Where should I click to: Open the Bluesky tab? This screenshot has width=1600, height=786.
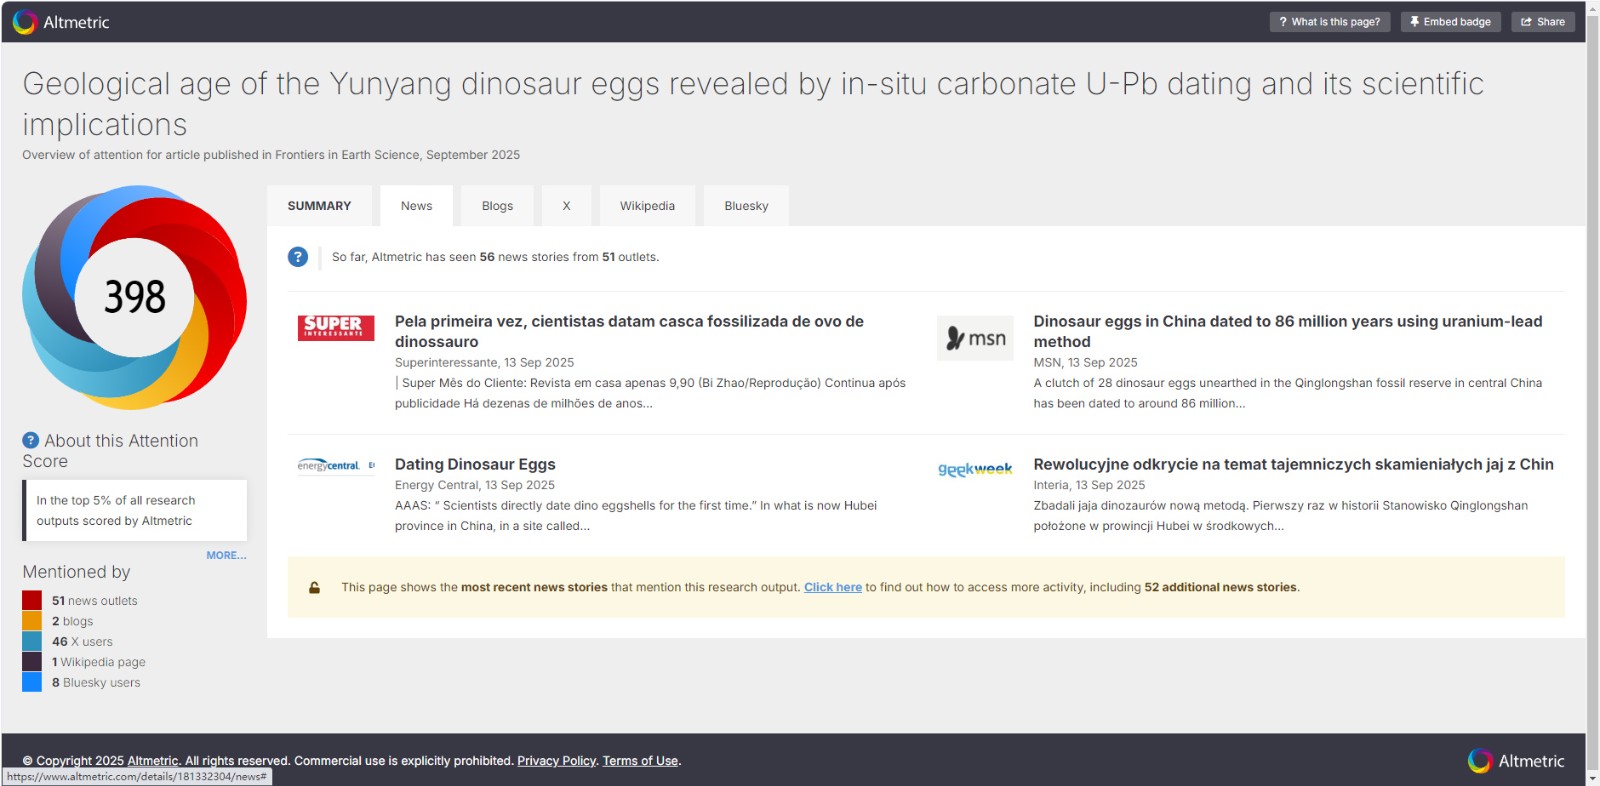746,206
